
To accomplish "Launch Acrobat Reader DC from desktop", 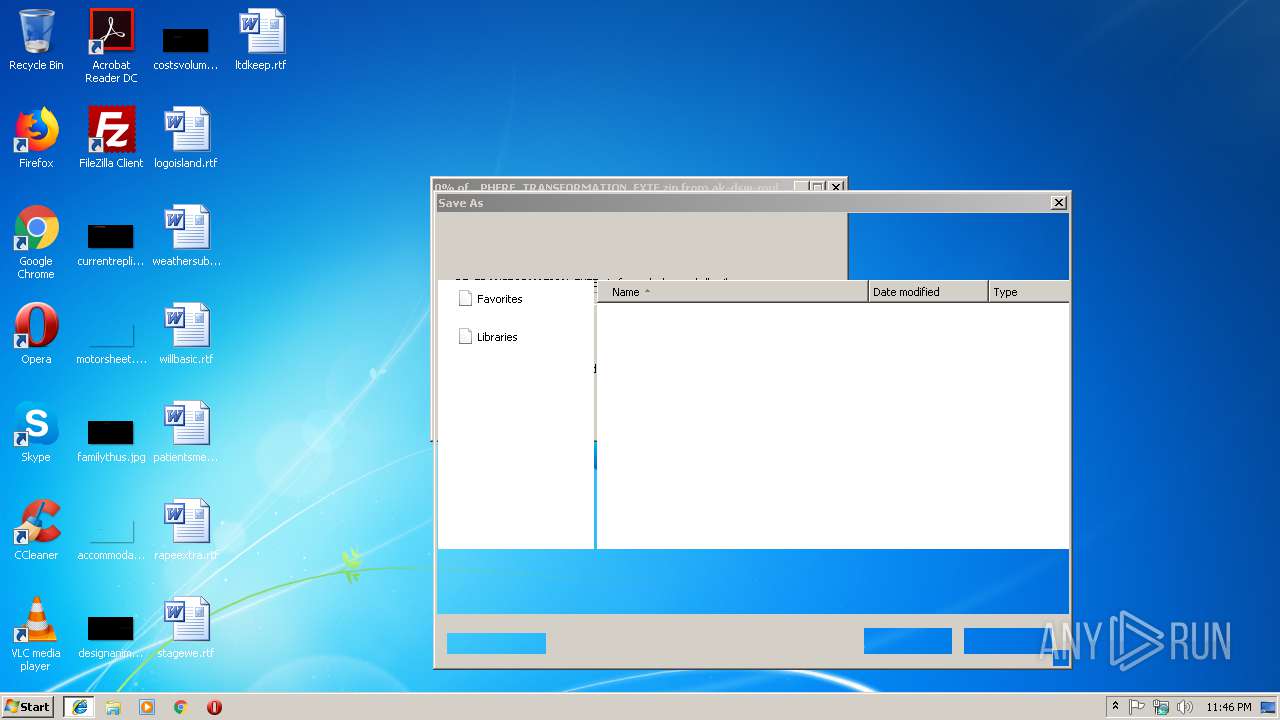I will coord(111,46).
